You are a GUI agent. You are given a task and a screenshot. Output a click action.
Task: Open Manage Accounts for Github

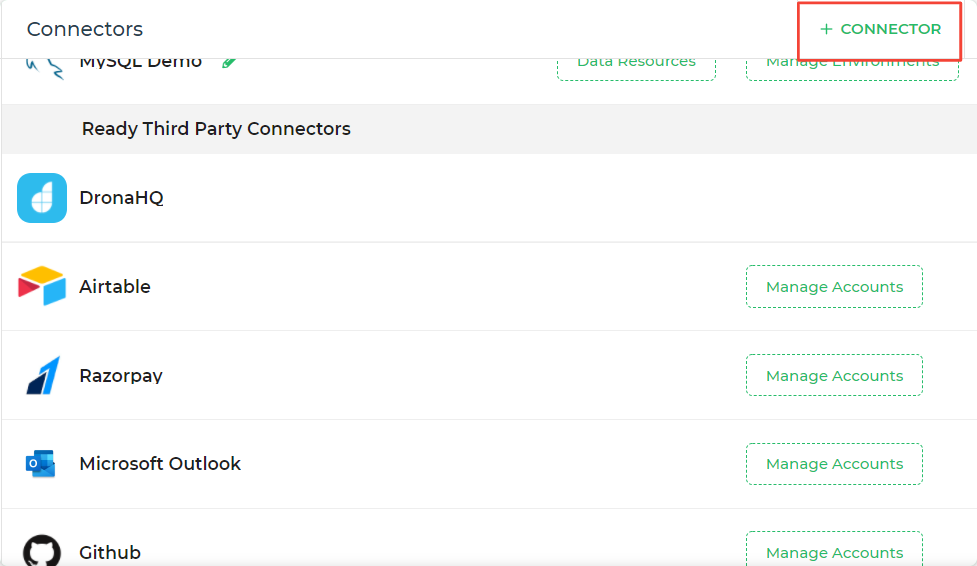pyautogui.click(x=834, y=552)
